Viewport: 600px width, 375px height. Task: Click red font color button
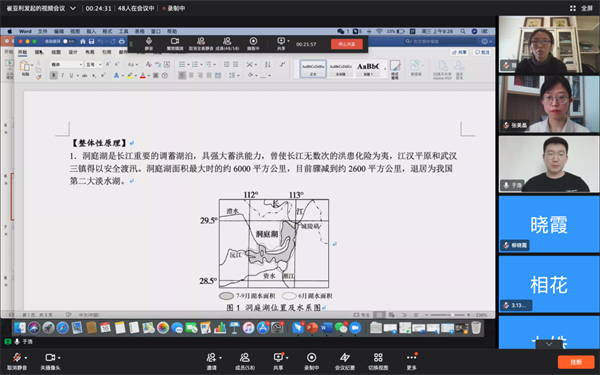[143, 75]
